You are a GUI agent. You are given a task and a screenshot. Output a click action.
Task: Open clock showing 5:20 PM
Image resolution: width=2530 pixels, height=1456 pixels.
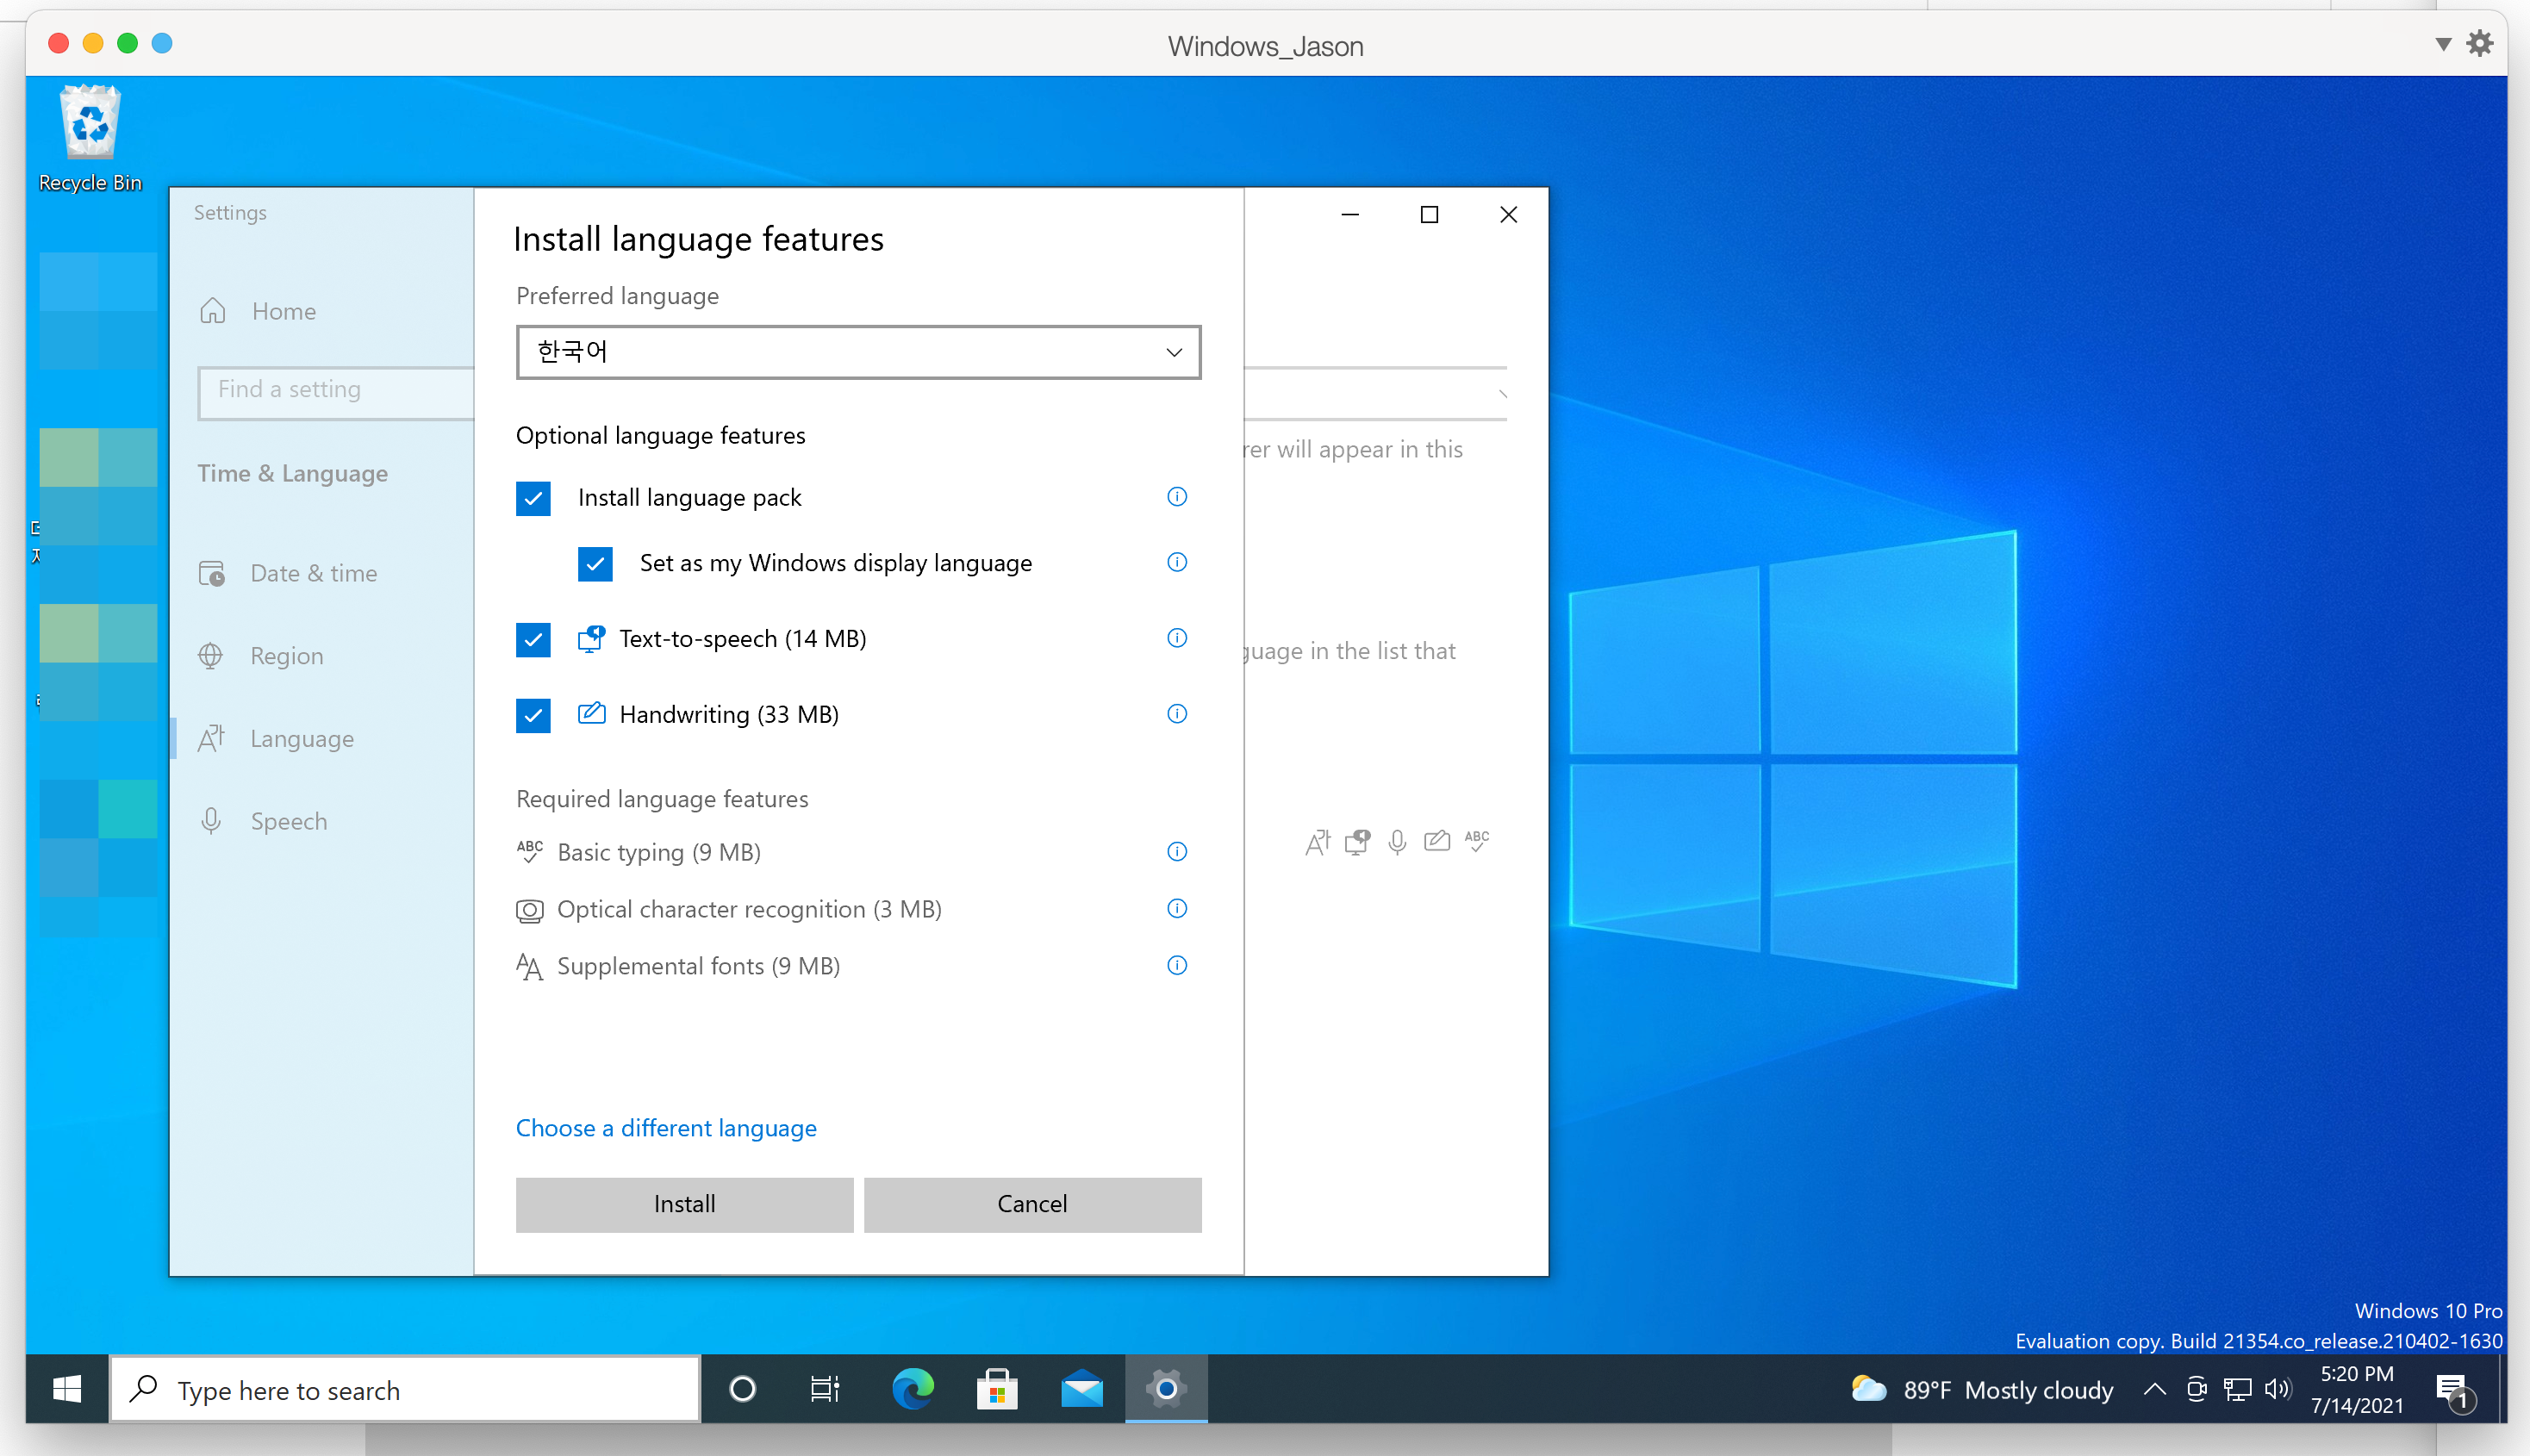pyautogui.click(x=2357, y=1389)
